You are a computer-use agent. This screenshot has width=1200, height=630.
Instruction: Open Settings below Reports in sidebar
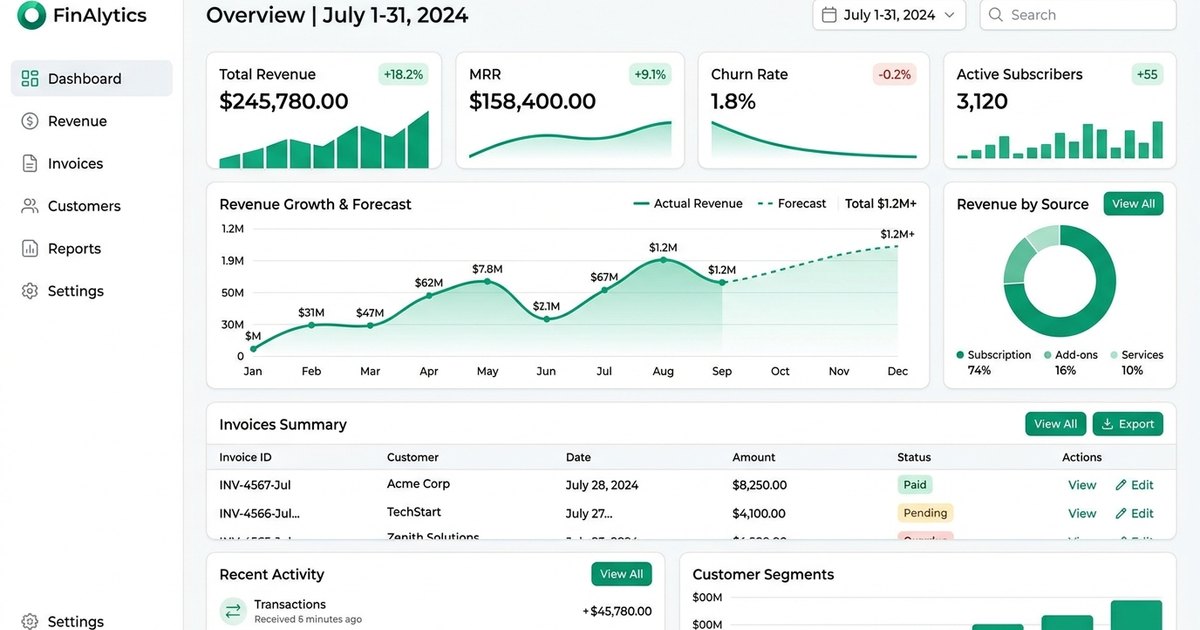point(91,291)
